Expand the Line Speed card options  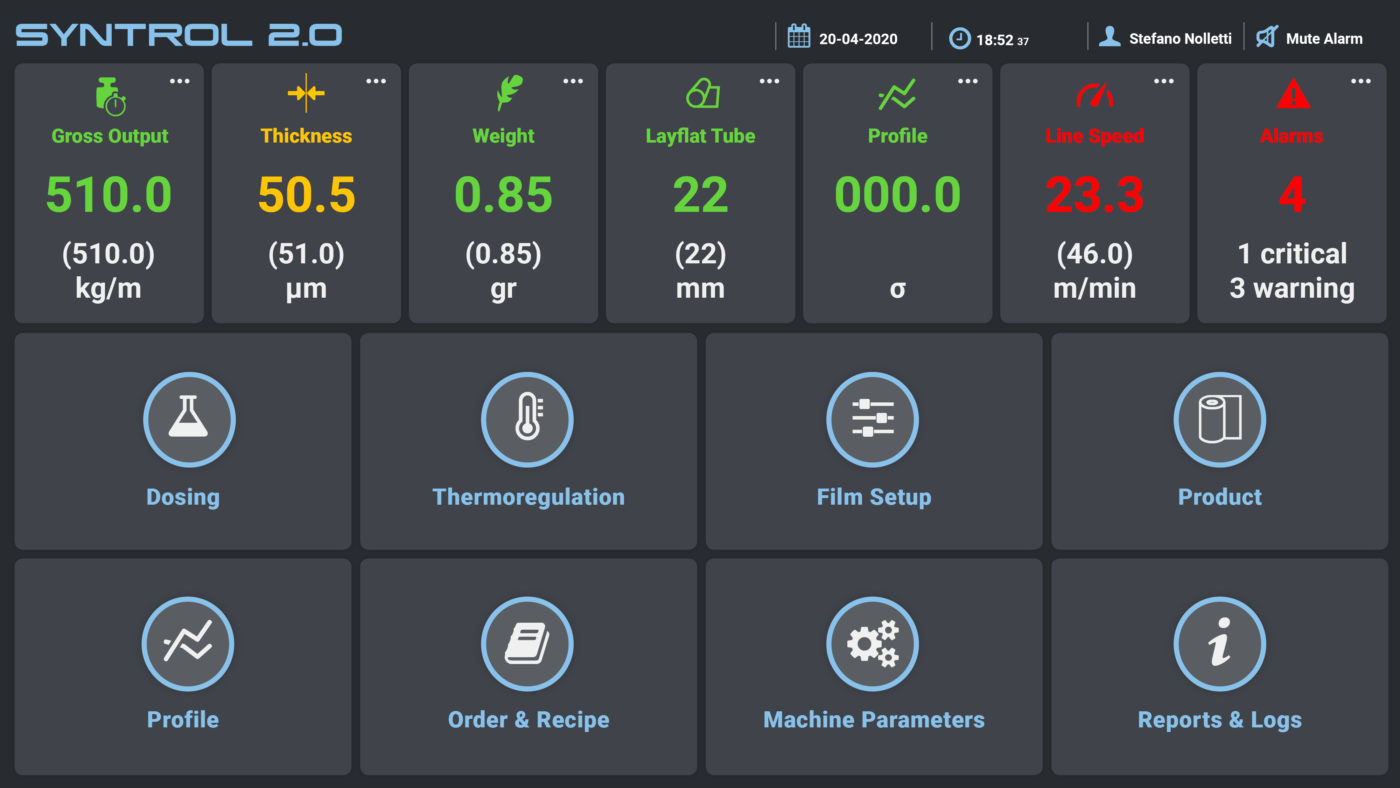coord(1164,82)
